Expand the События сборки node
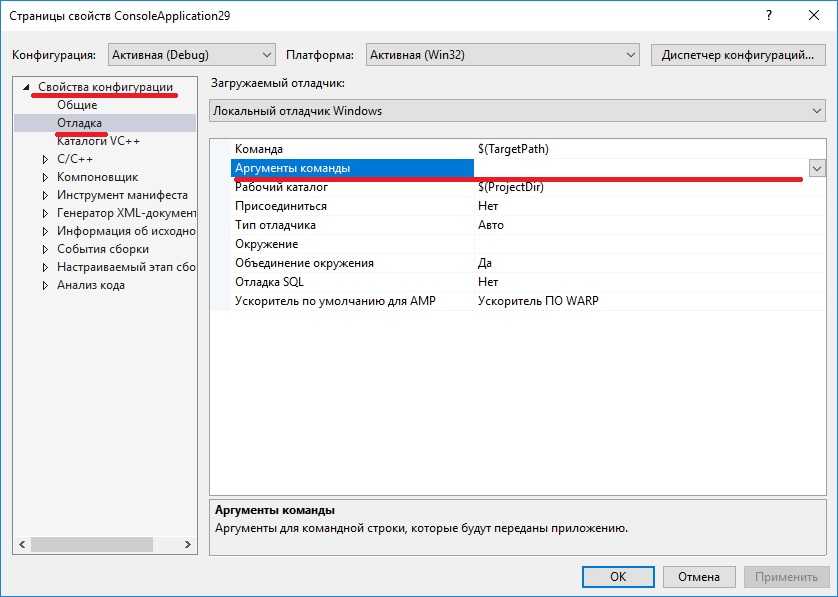The width and height of the screenshot is (838, 597). tap(45, 249)
